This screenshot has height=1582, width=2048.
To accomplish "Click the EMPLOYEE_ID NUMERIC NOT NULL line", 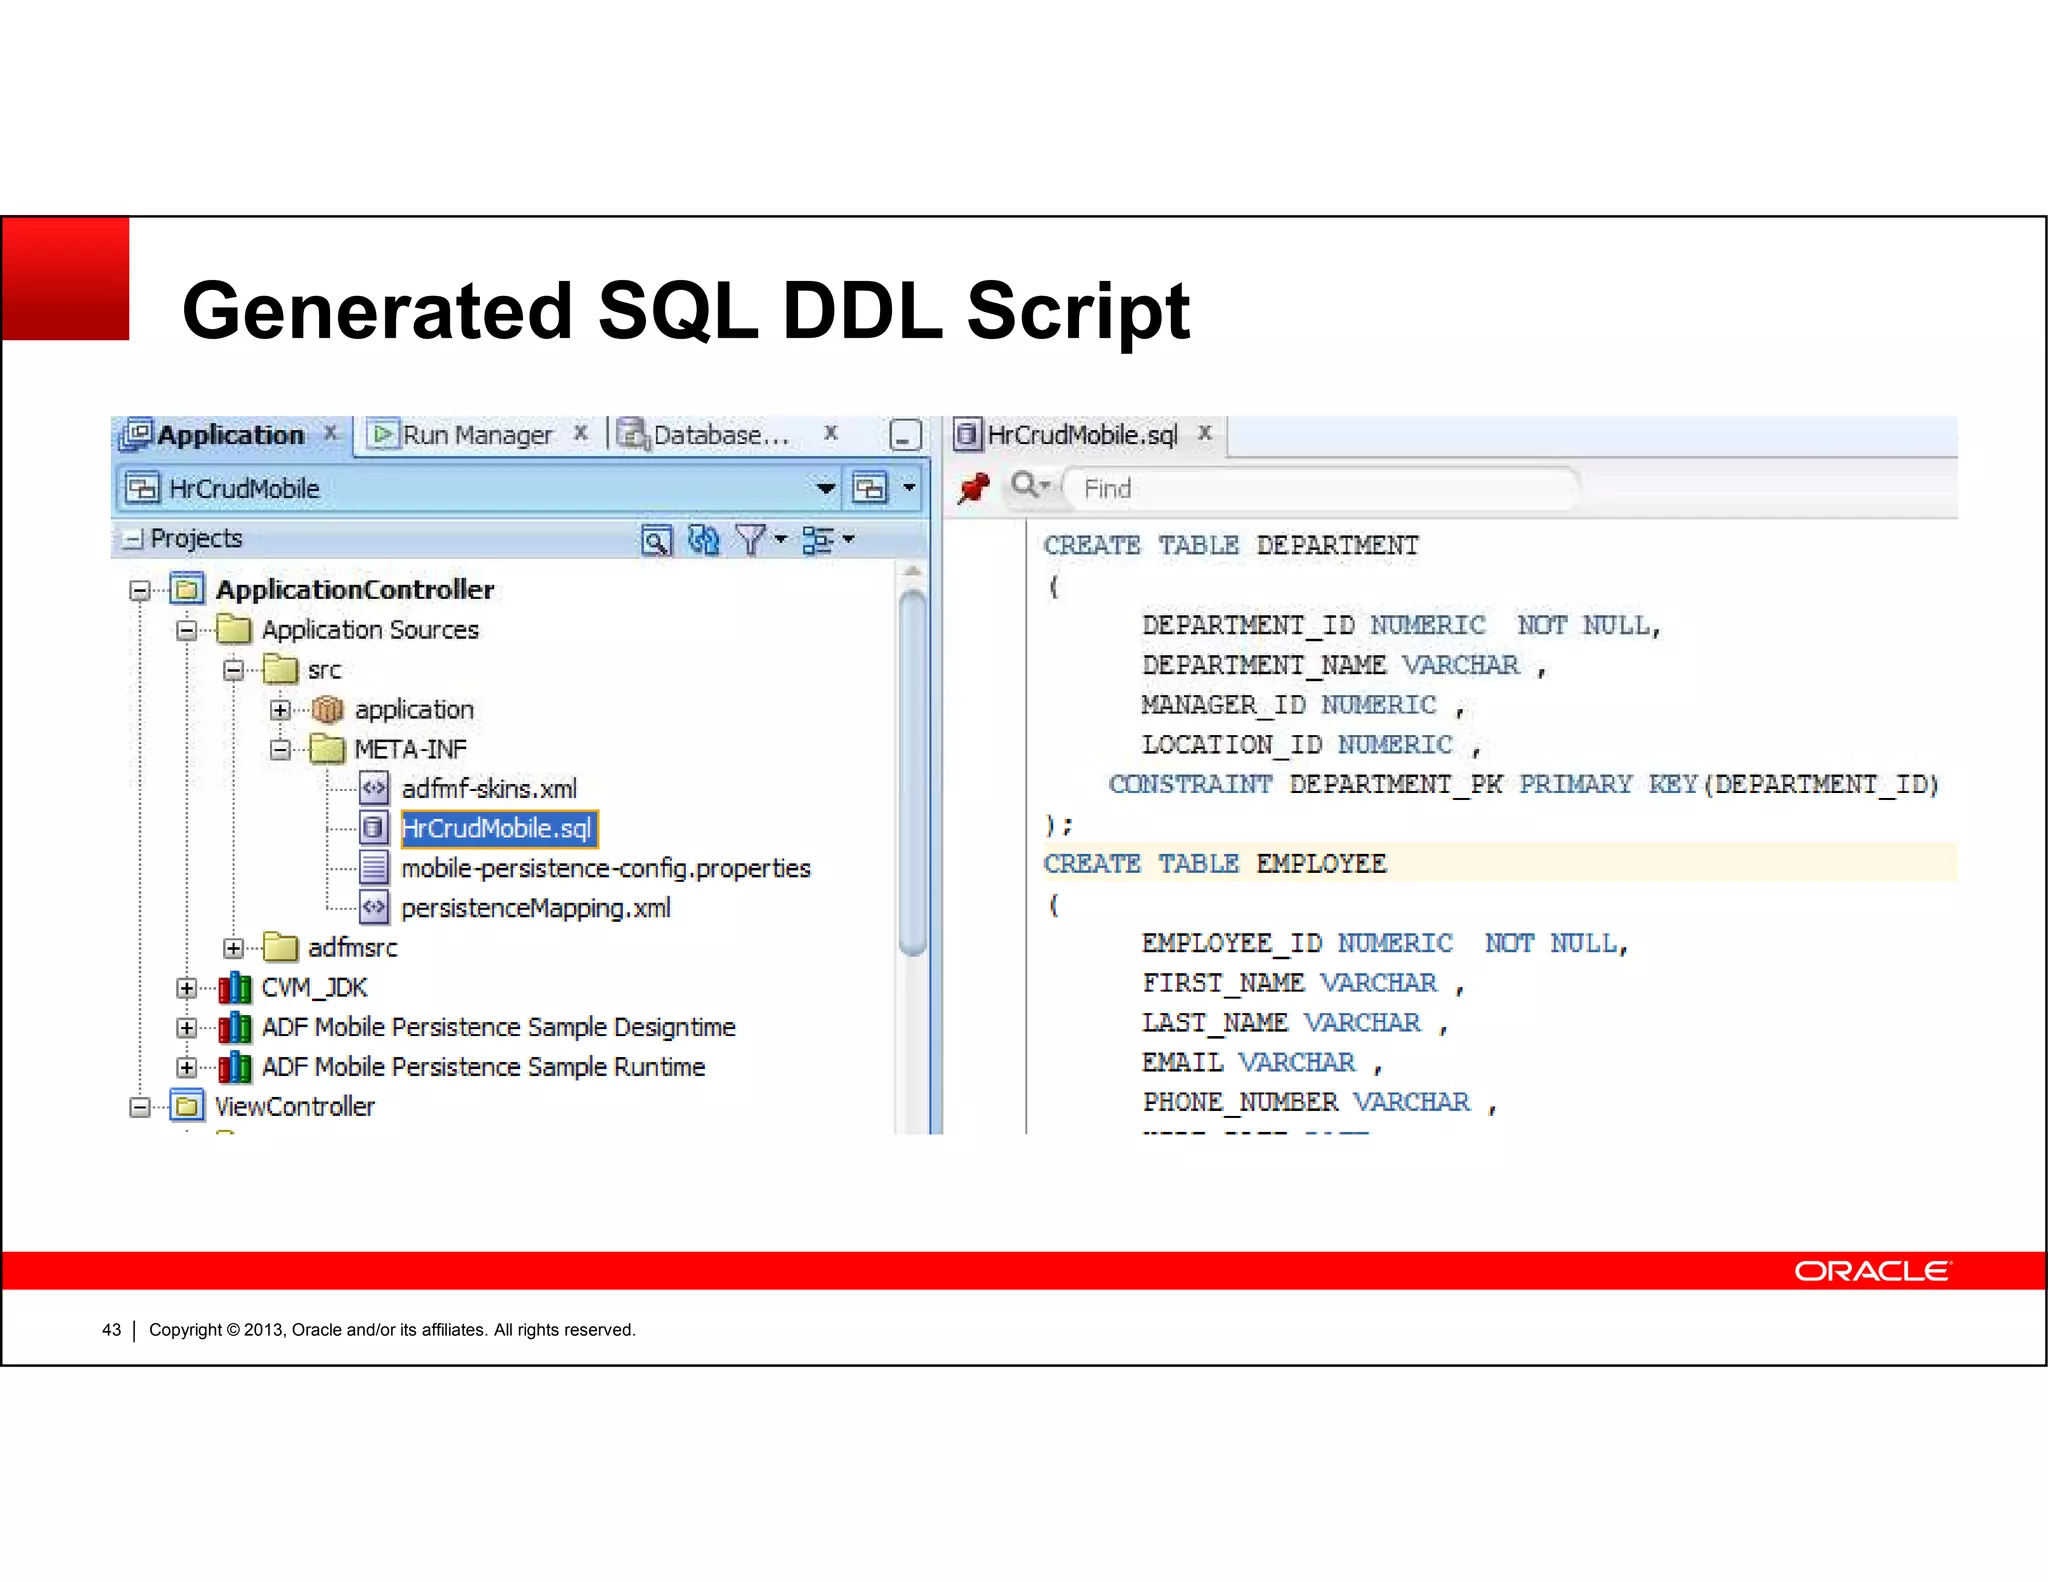I will pyautogui.click(x=1386, y=943).
